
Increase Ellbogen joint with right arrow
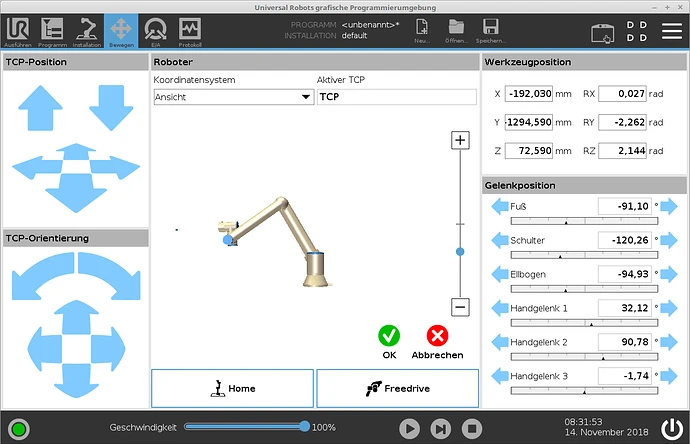pos(669,274)
